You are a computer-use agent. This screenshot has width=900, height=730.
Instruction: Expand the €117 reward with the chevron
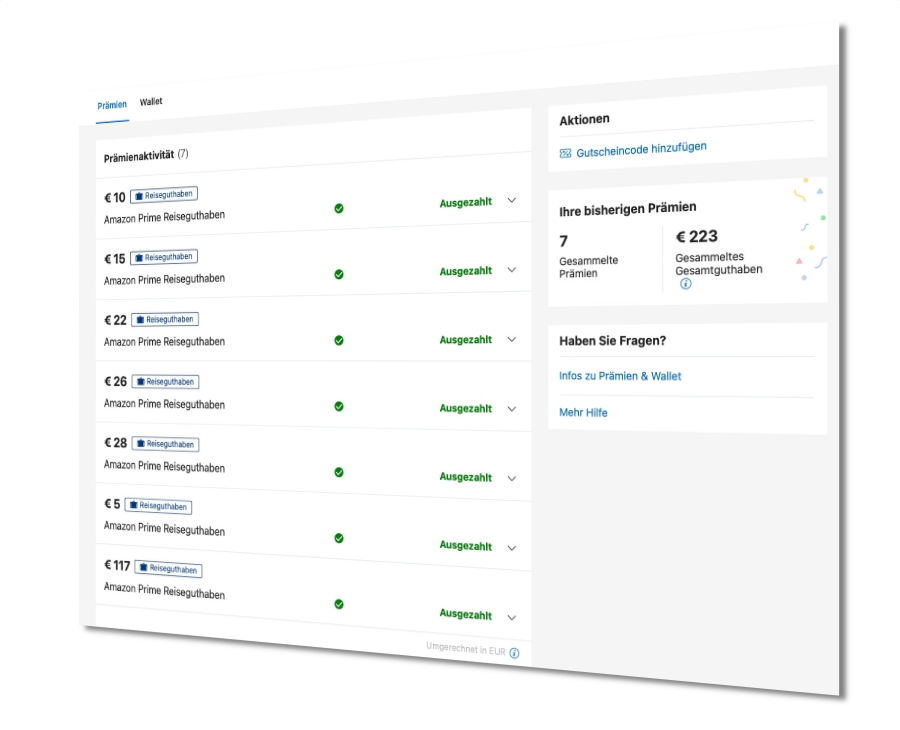[x=511, y=616]
